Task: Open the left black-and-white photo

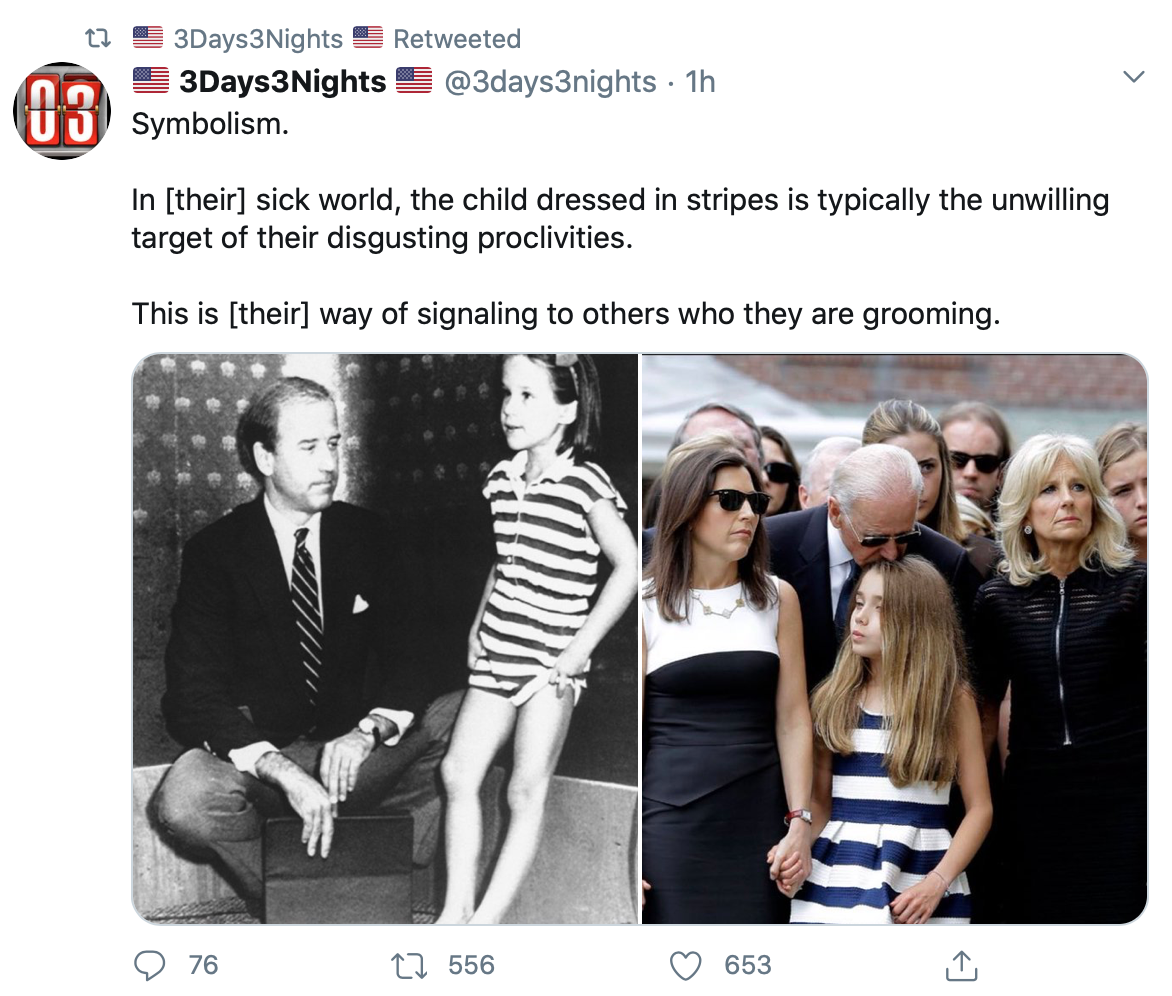Action: pos(385,638)
